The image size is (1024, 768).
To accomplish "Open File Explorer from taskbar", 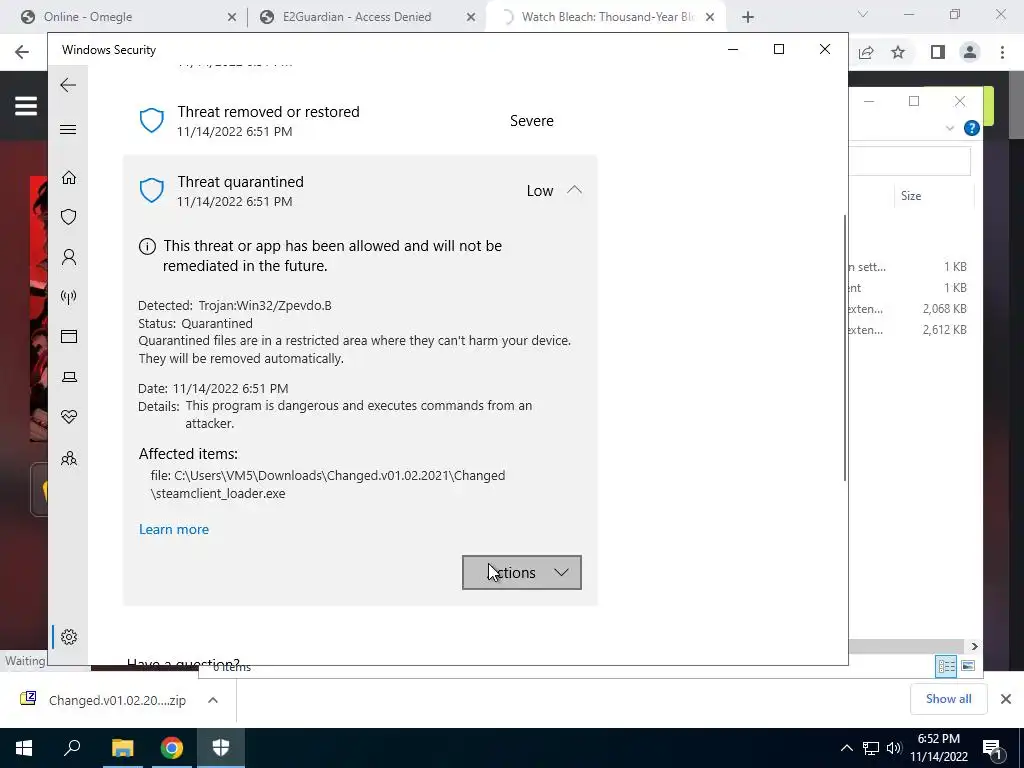I will tap(122, 748).
